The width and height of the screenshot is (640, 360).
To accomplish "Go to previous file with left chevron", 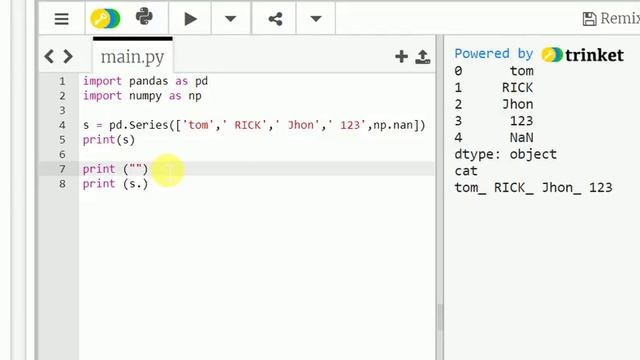I will pyautogui.click(x=49, y=56).
